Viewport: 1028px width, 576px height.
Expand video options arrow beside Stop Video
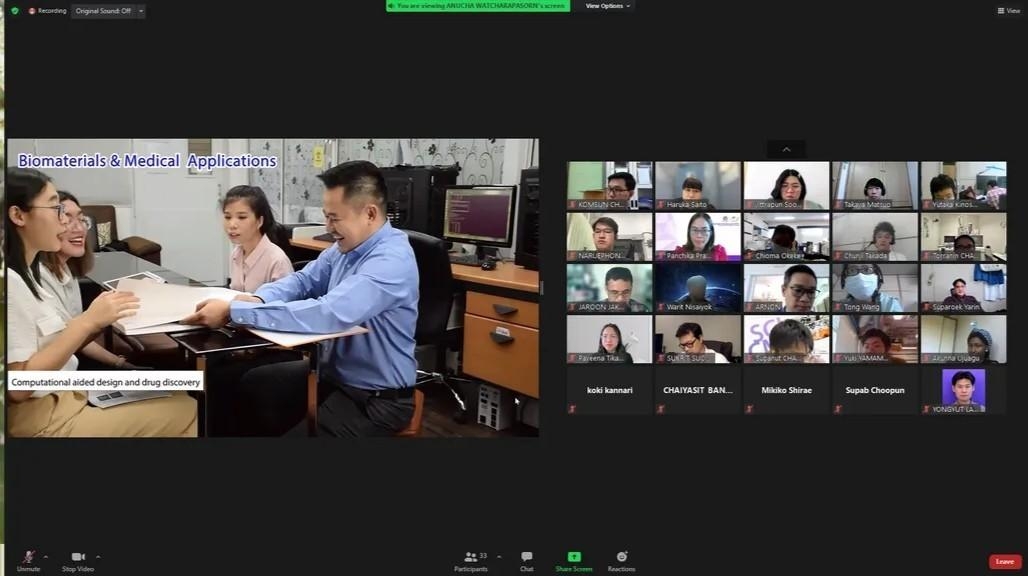pyautogui.click(x=98, y=556)
